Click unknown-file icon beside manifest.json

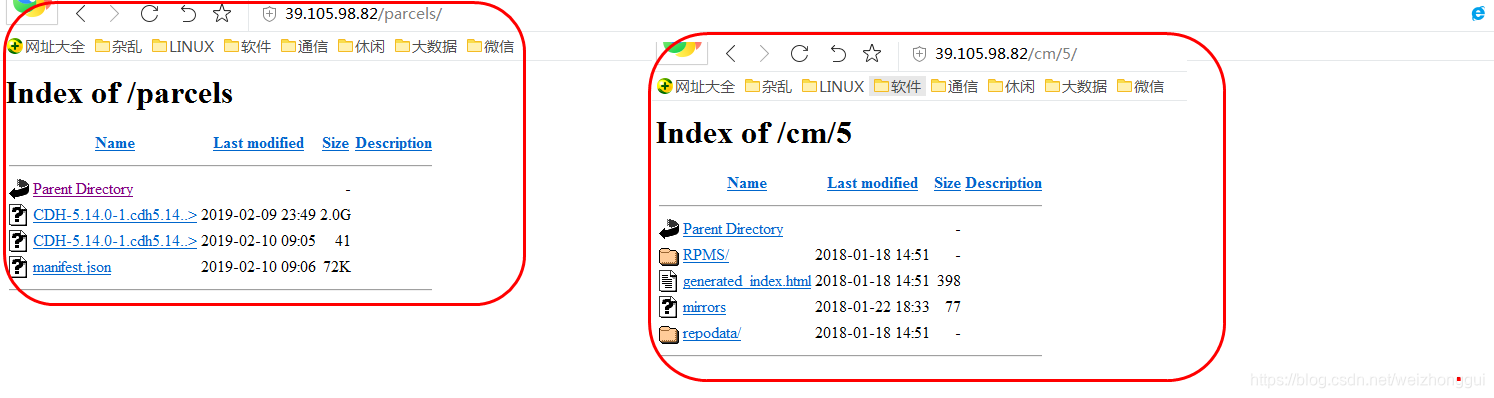click(x=18, y=267)
